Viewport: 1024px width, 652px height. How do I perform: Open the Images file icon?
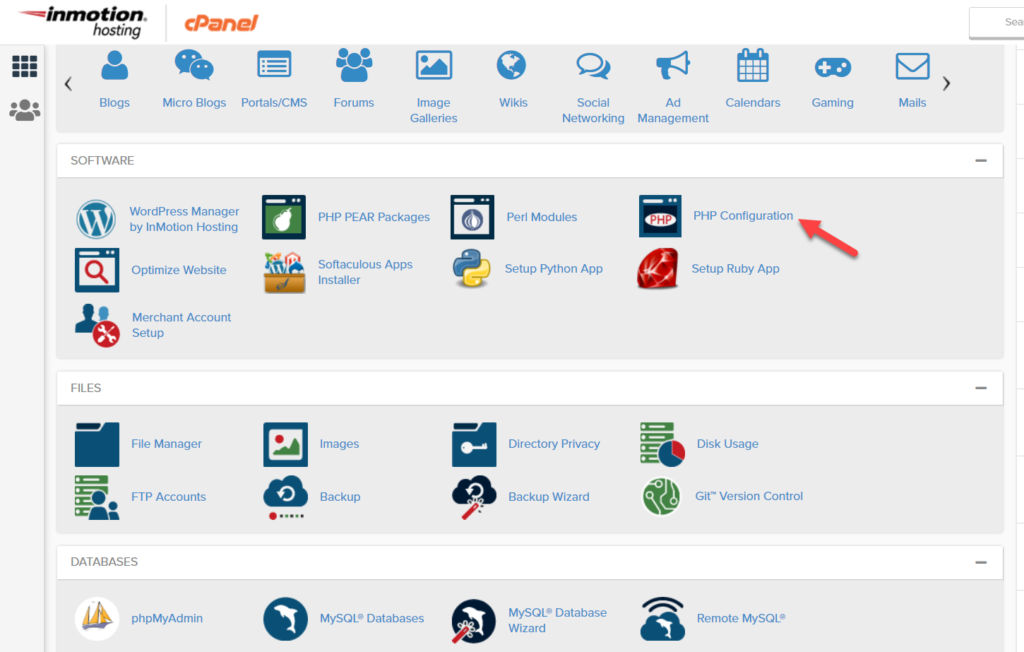point(285,444)
